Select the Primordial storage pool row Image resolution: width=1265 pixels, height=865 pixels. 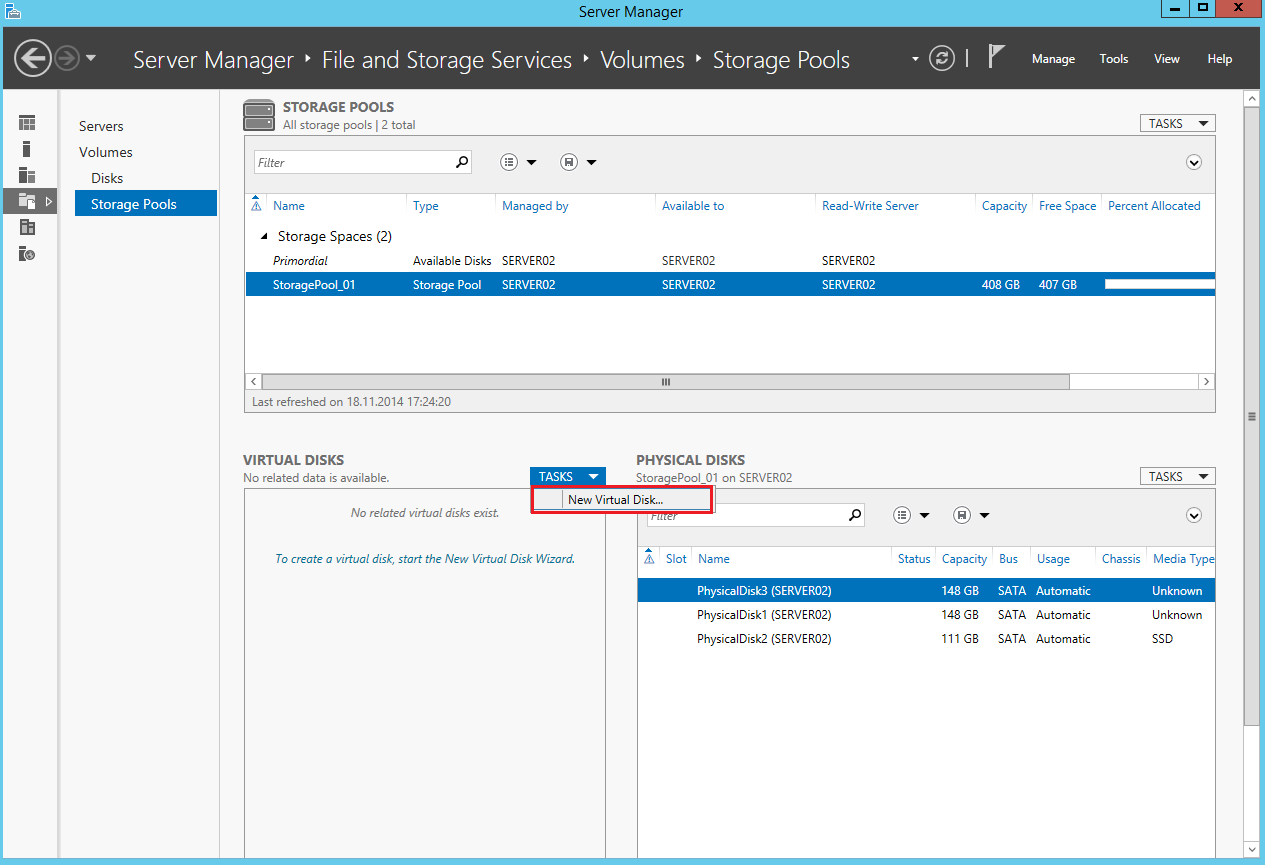click(730, 261)
